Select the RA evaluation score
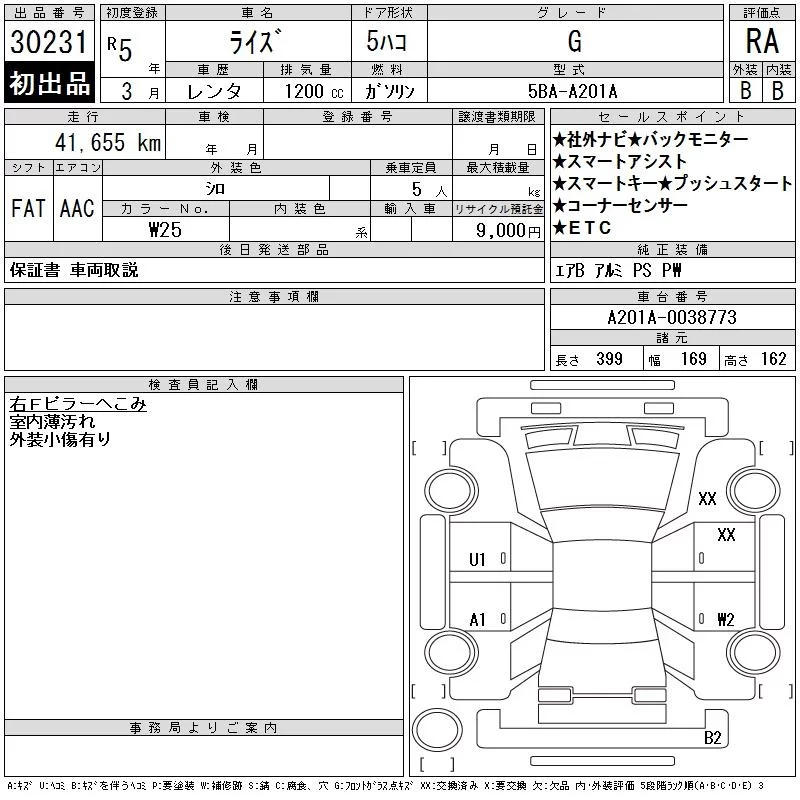800x800 pixels. click(761, 41)
